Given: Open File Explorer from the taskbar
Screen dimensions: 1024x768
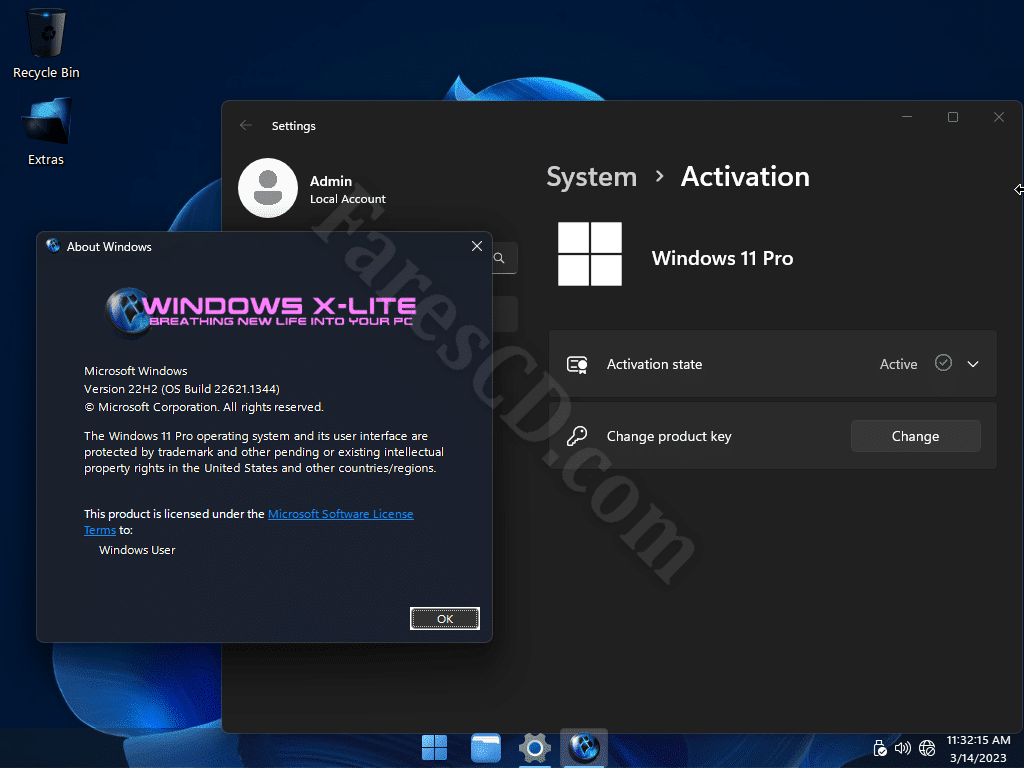Looking at the screenshot, I should (485, 748).
